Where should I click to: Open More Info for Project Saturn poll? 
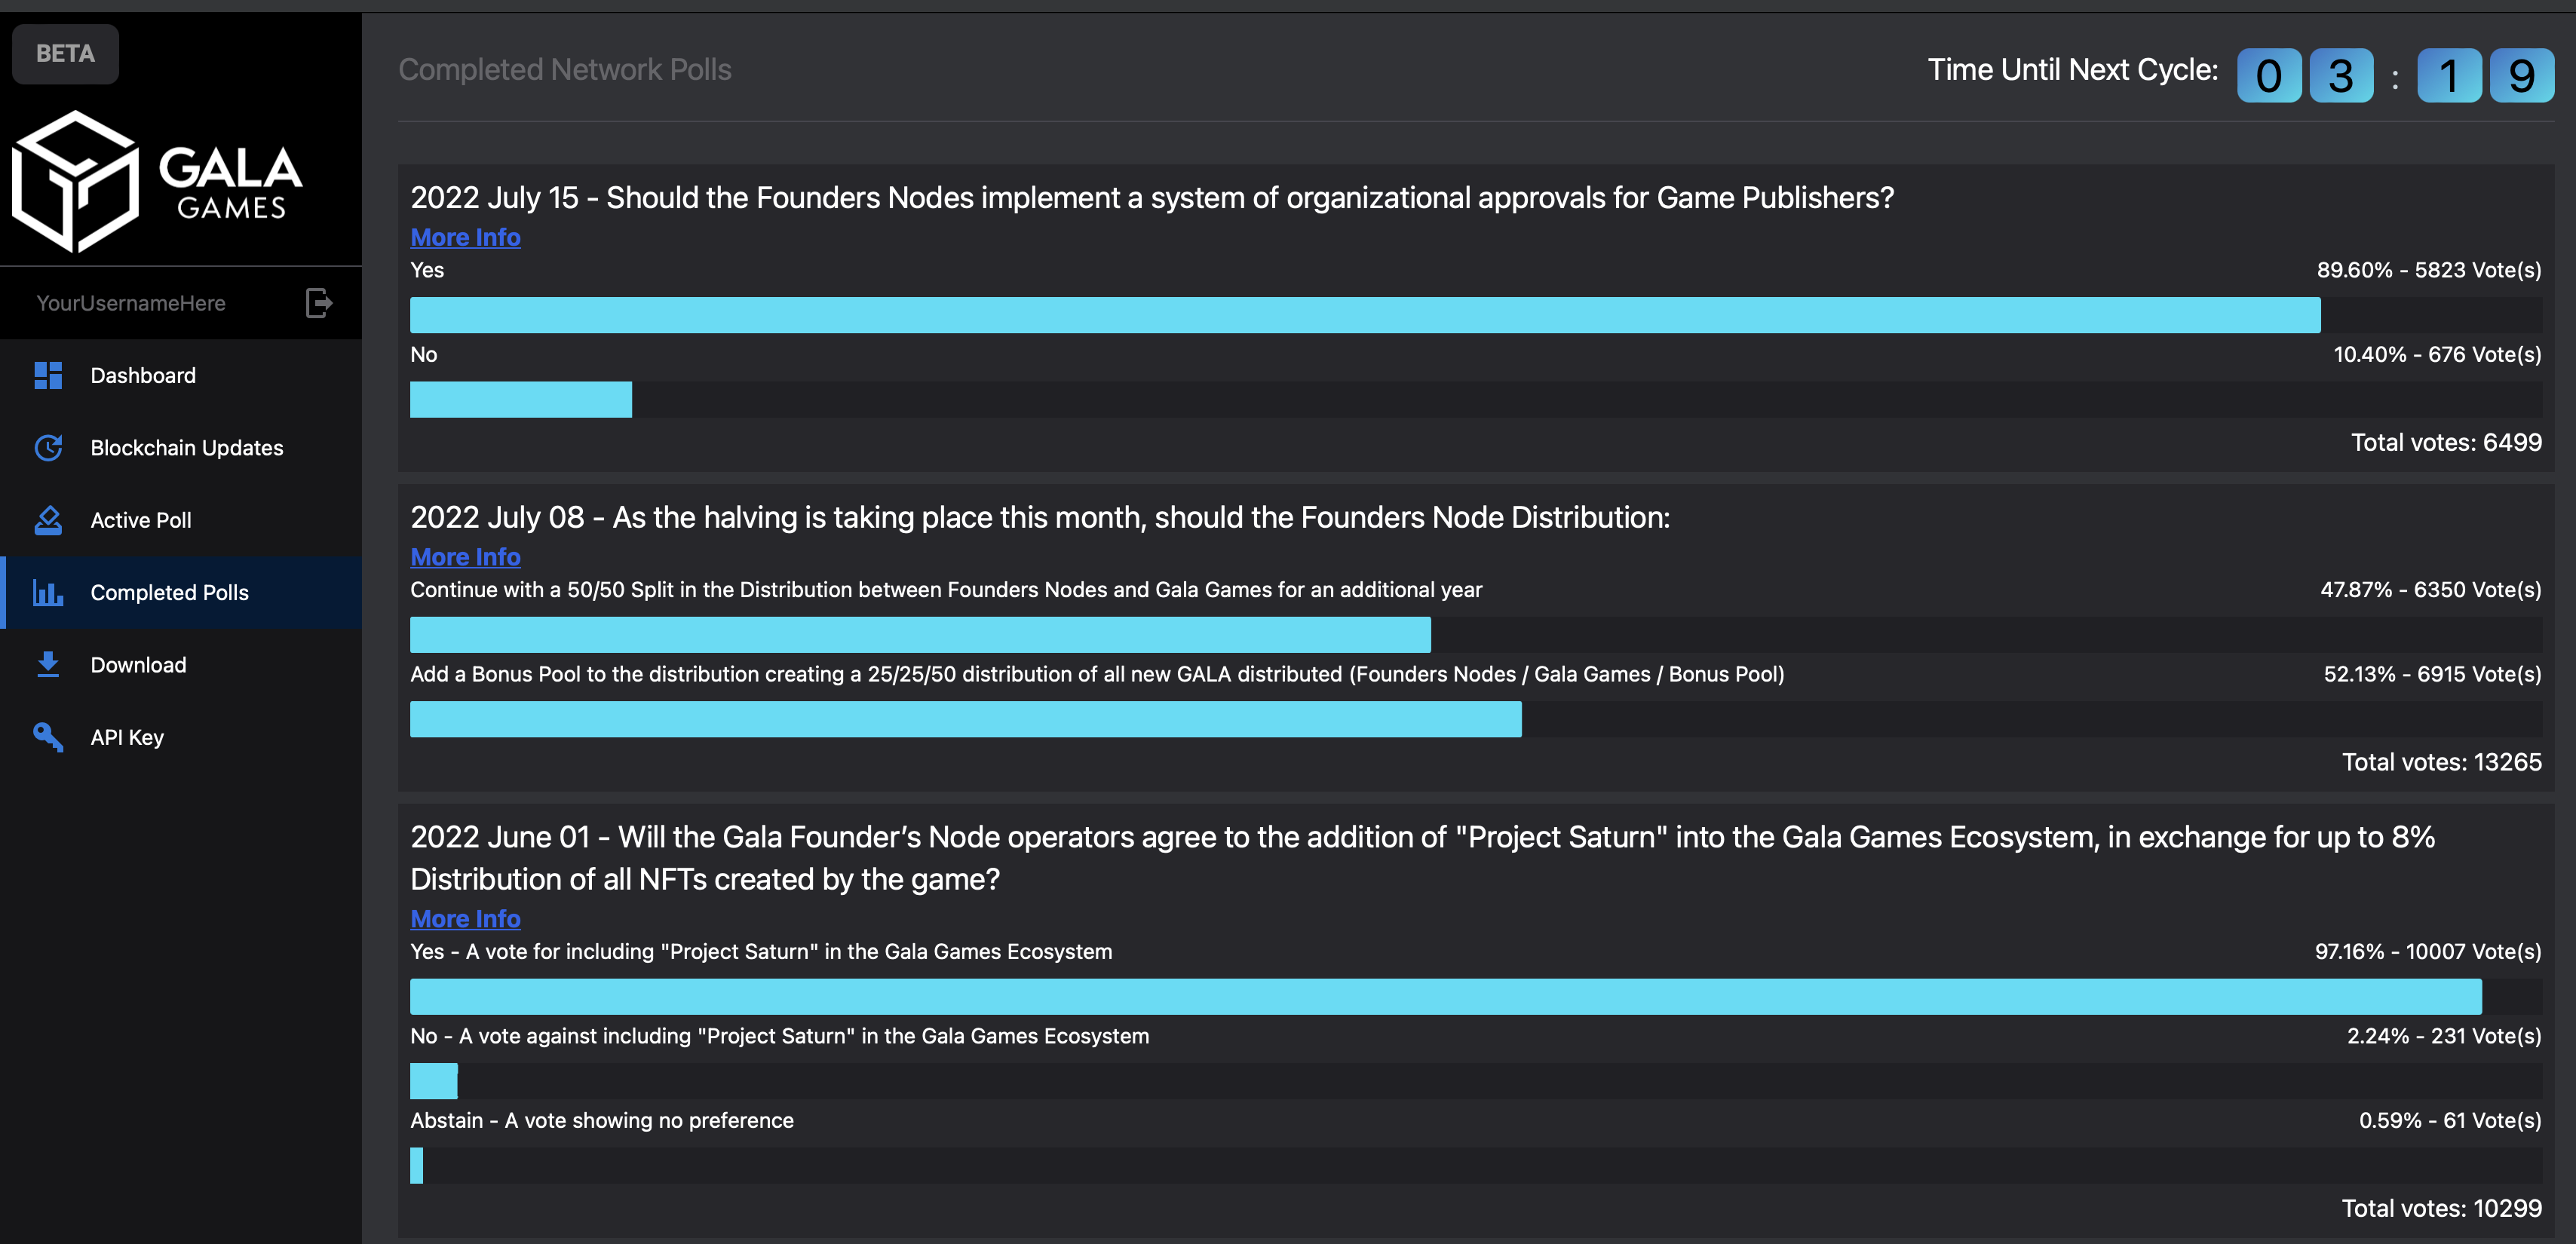click(465, 918)
